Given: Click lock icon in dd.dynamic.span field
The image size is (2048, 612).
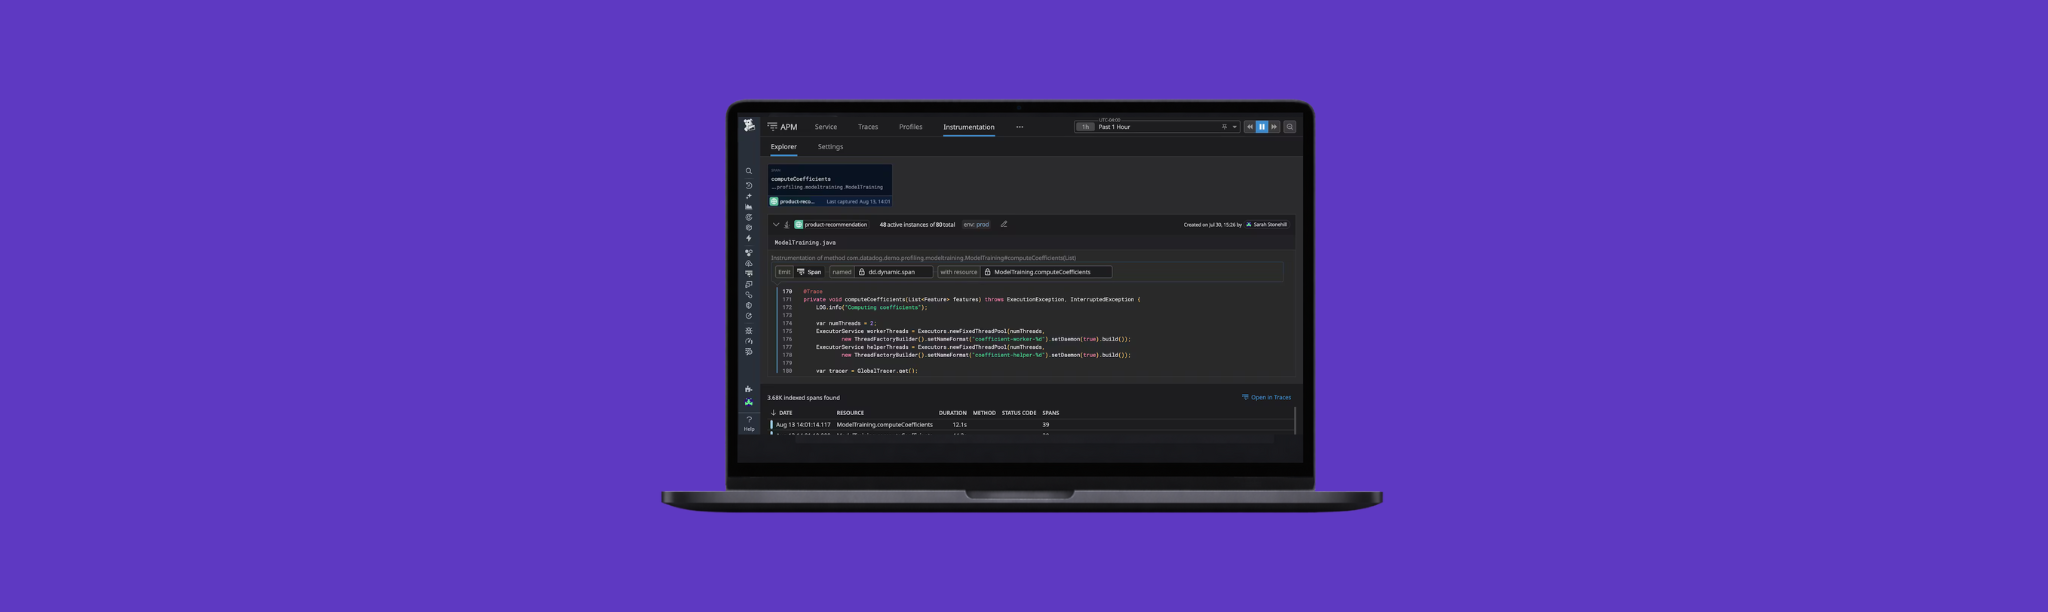Looking at the screenshot, I should click(x=862, y=272).
